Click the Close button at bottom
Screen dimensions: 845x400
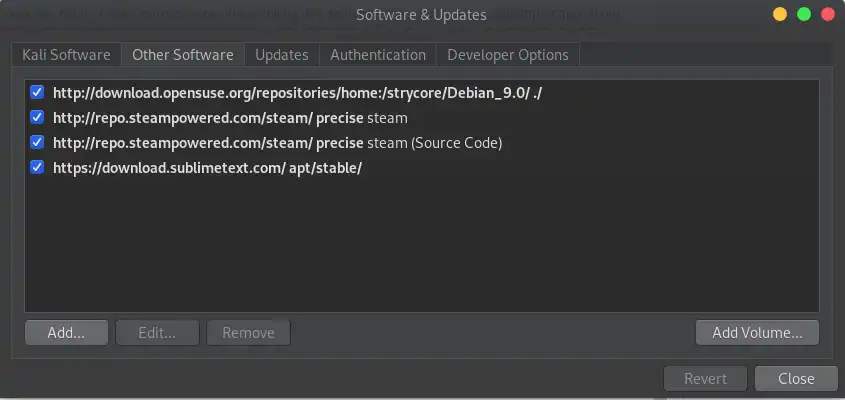click(796, 378)
